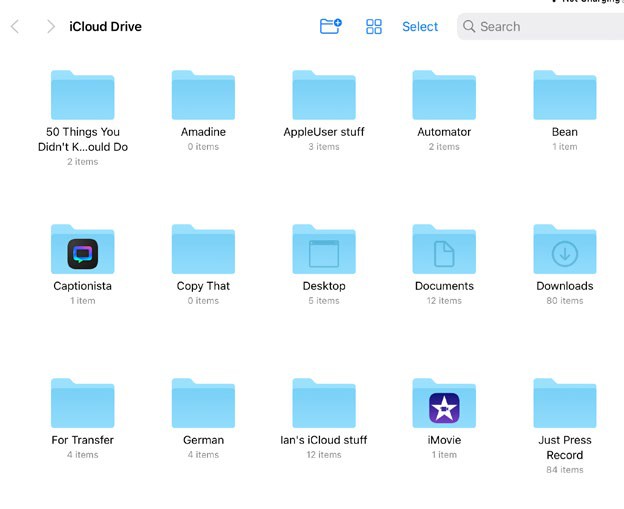Open the For Transfer folder
The width and height of the screenshot is (624, 509).
(82, 404)
